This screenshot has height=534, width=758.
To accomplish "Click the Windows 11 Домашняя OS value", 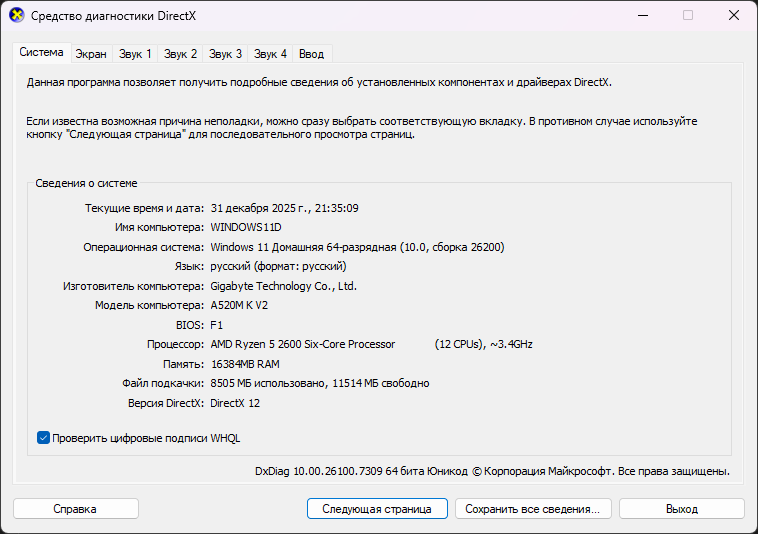I will [357, 247].
